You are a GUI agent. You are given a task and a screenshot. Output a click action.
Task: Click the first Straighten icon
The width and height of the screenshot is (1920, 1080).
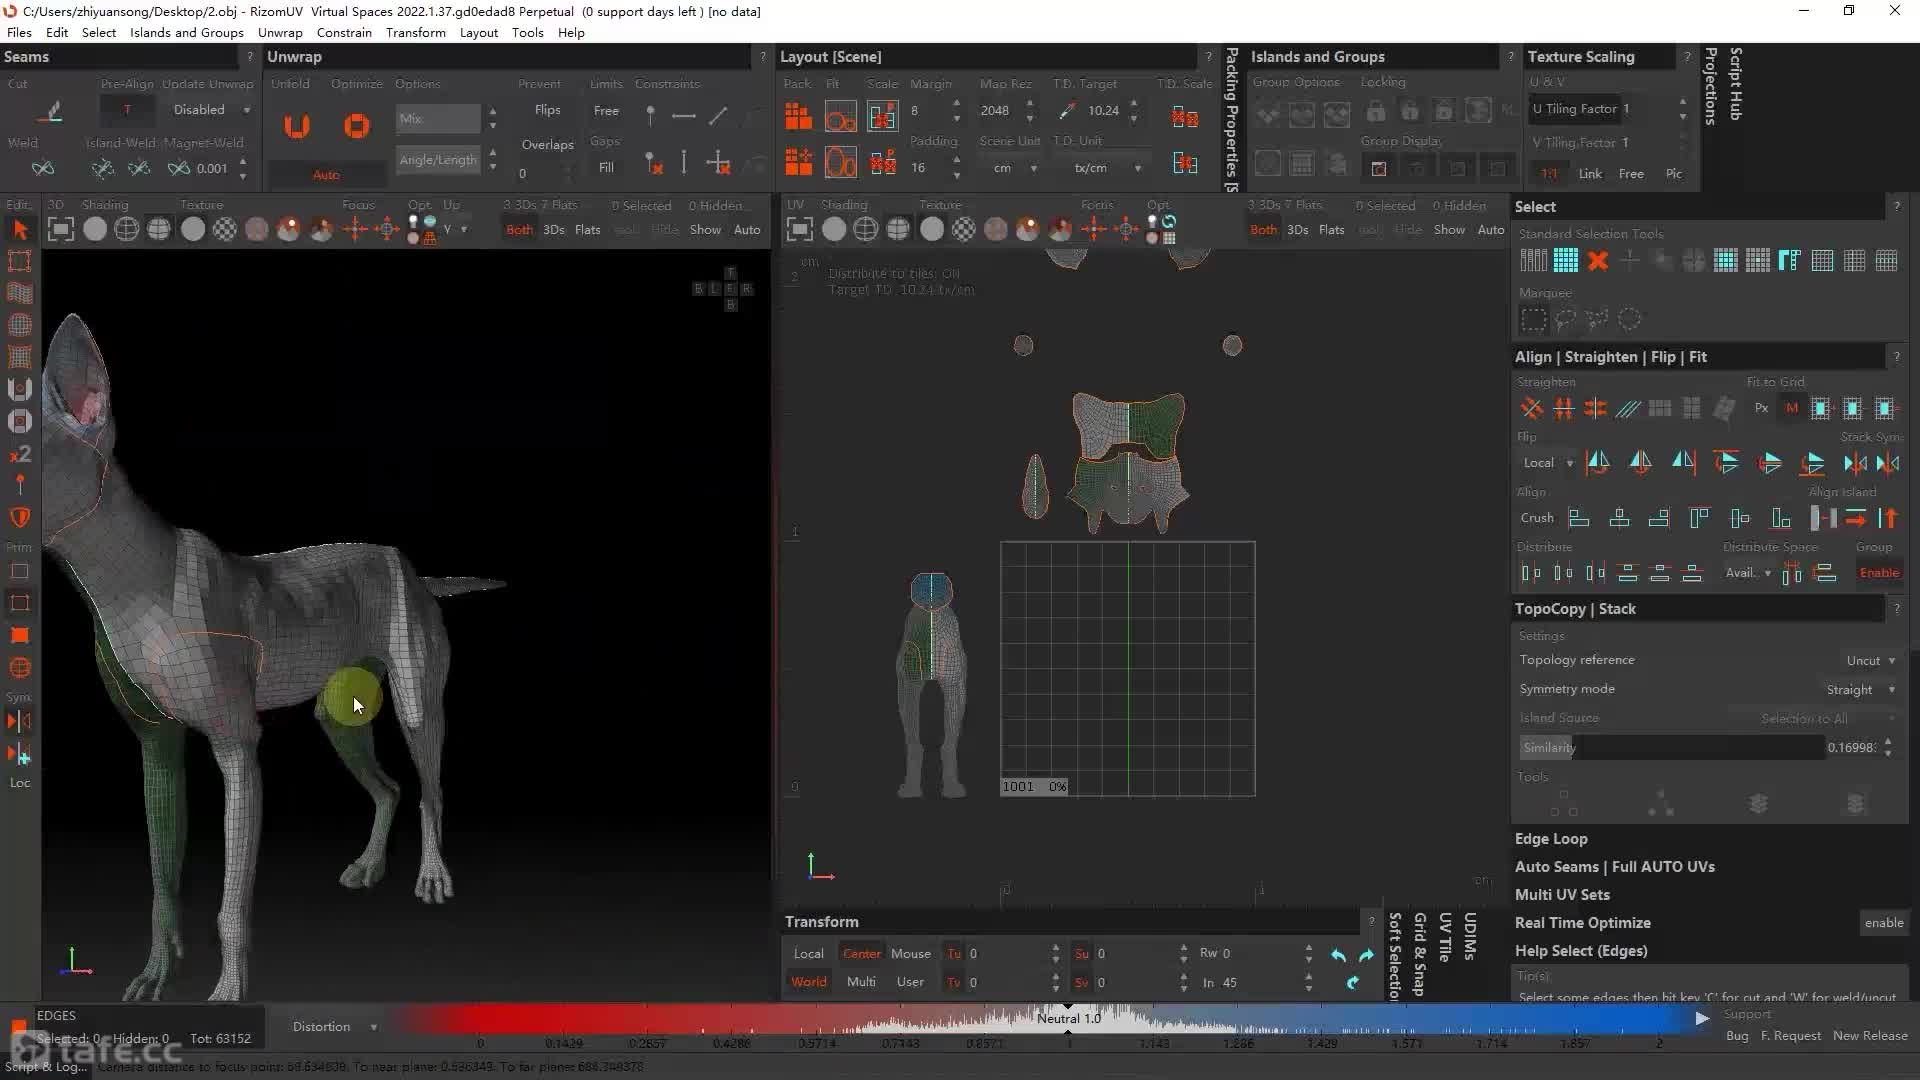point(1531,408)
